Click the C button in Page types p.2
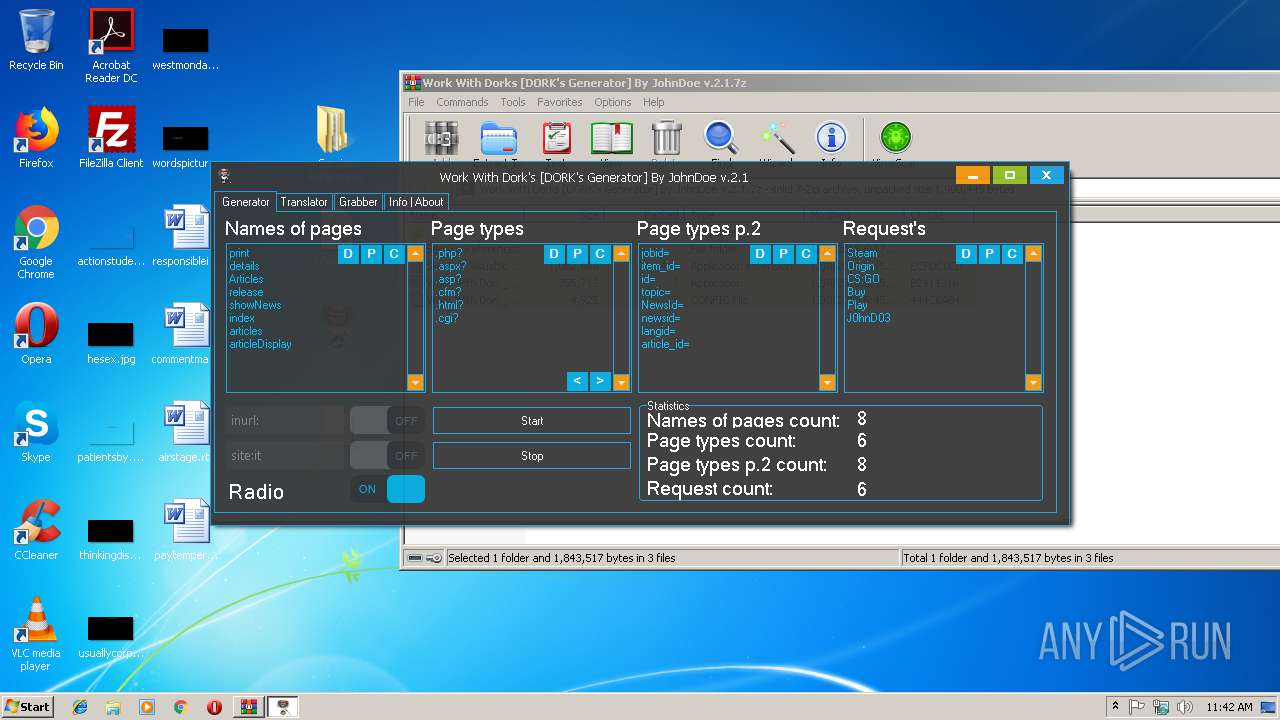Viewport: 1280px width, 720px height. tap(806, 254)
